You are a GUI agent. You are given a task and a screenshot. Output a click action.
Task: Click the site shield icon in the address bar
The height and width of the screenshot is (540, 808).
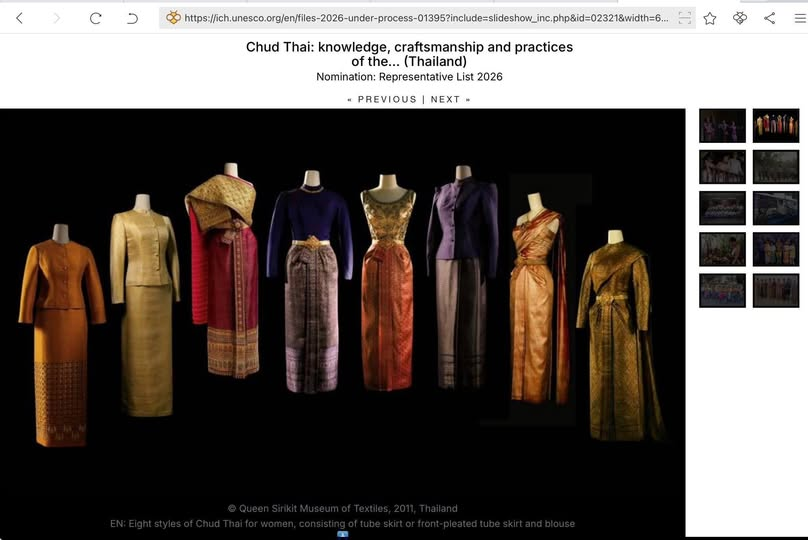tap(173, 18)
